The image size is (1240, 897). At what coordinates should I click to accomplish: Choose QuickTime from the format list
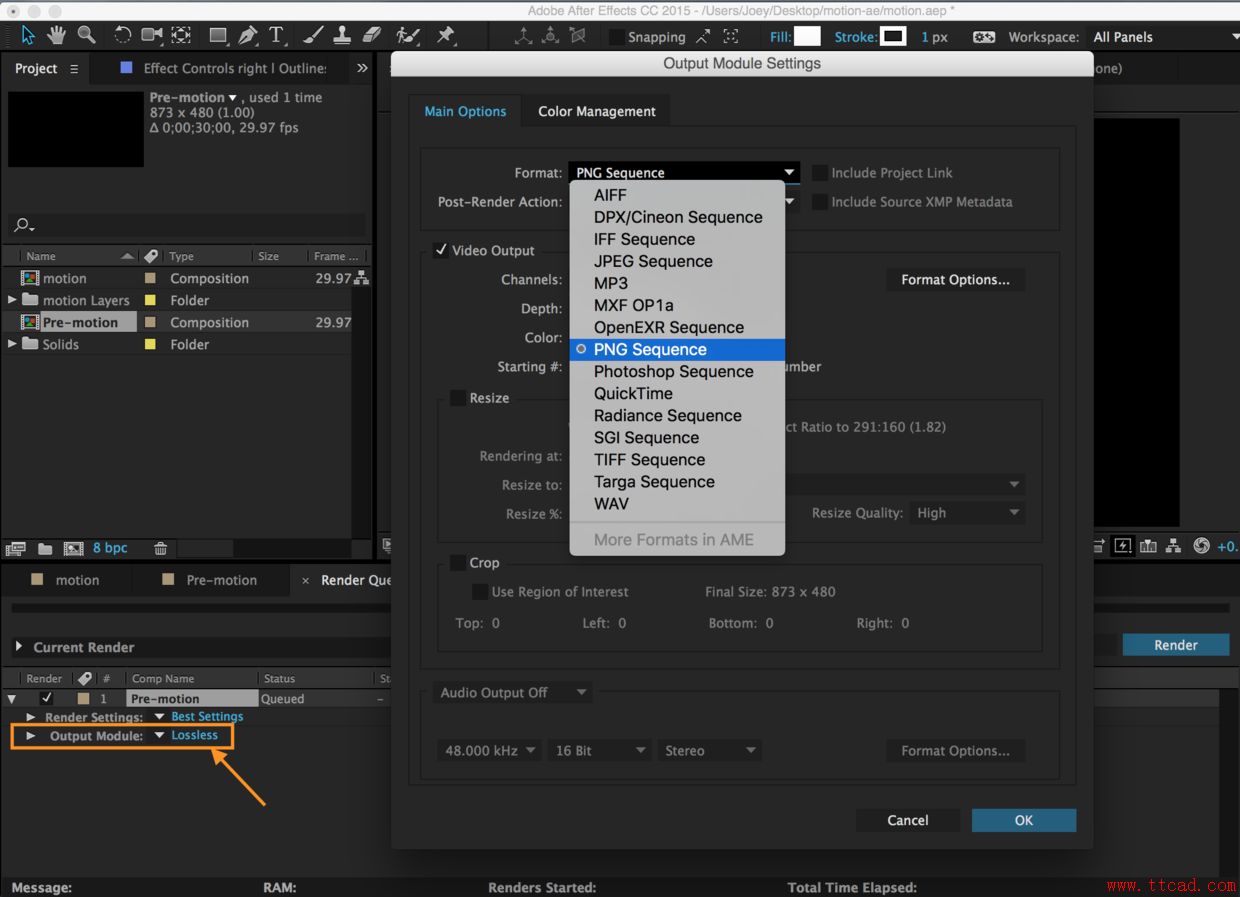[633, 393]
